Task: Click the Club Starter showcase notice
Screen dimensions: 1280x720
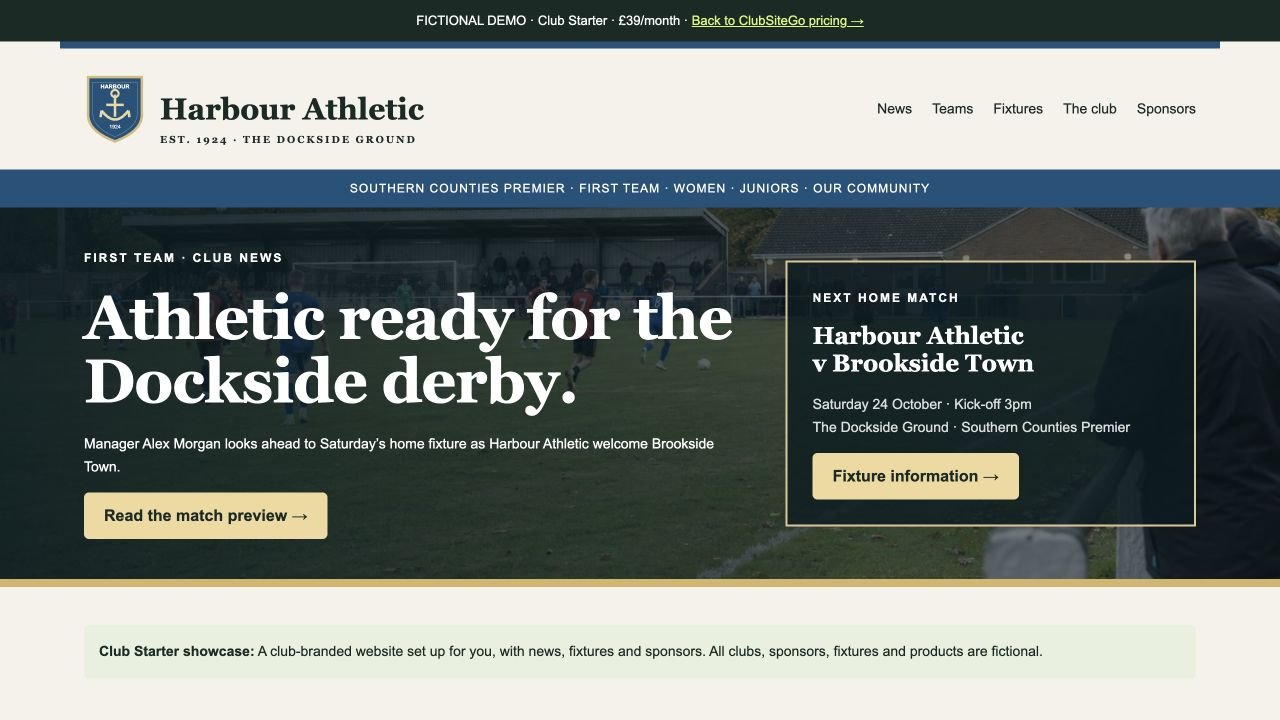Action: pyautogui.click(x=640, y=651)
